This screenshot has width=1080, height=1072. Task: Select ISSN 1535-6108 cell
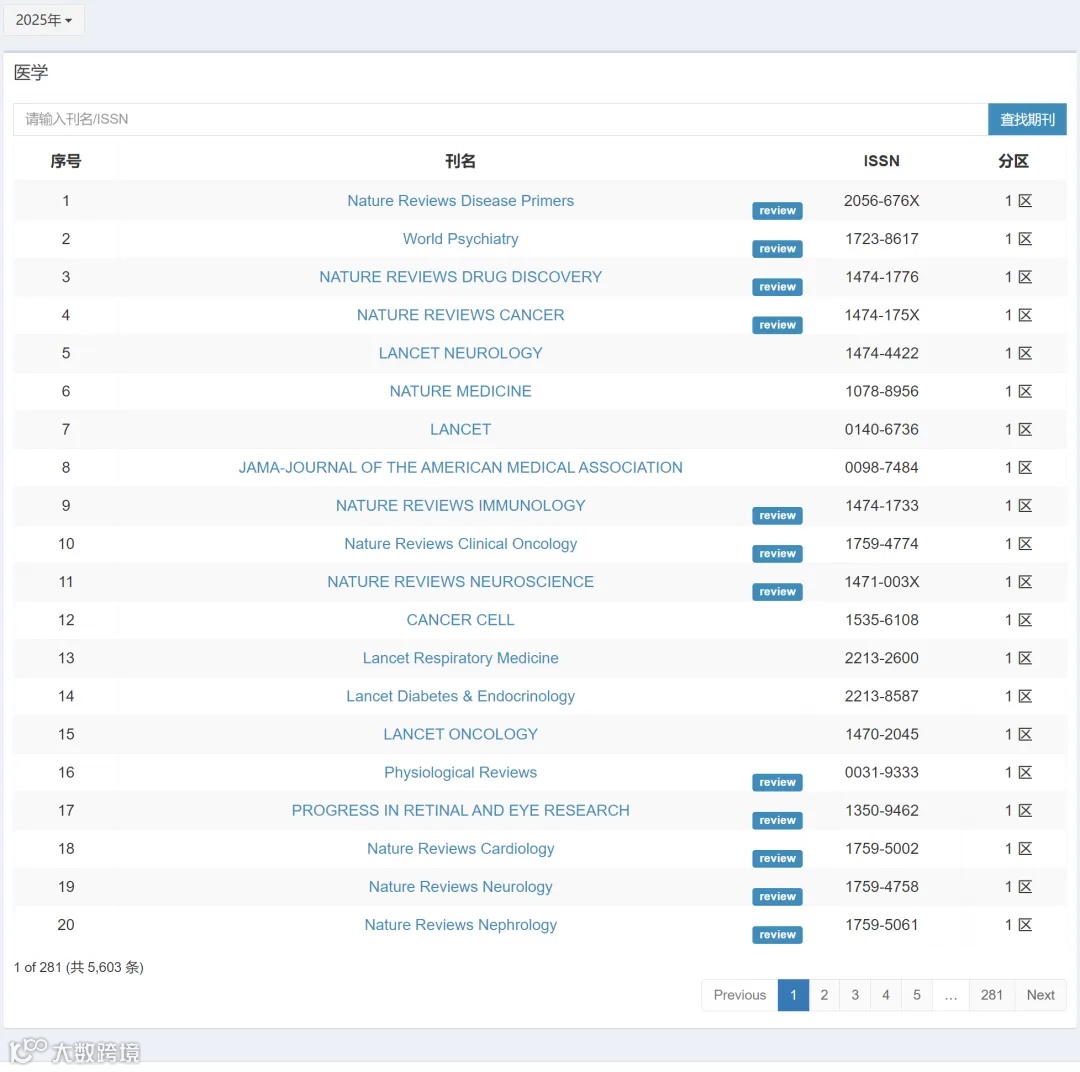pos(882,620)
